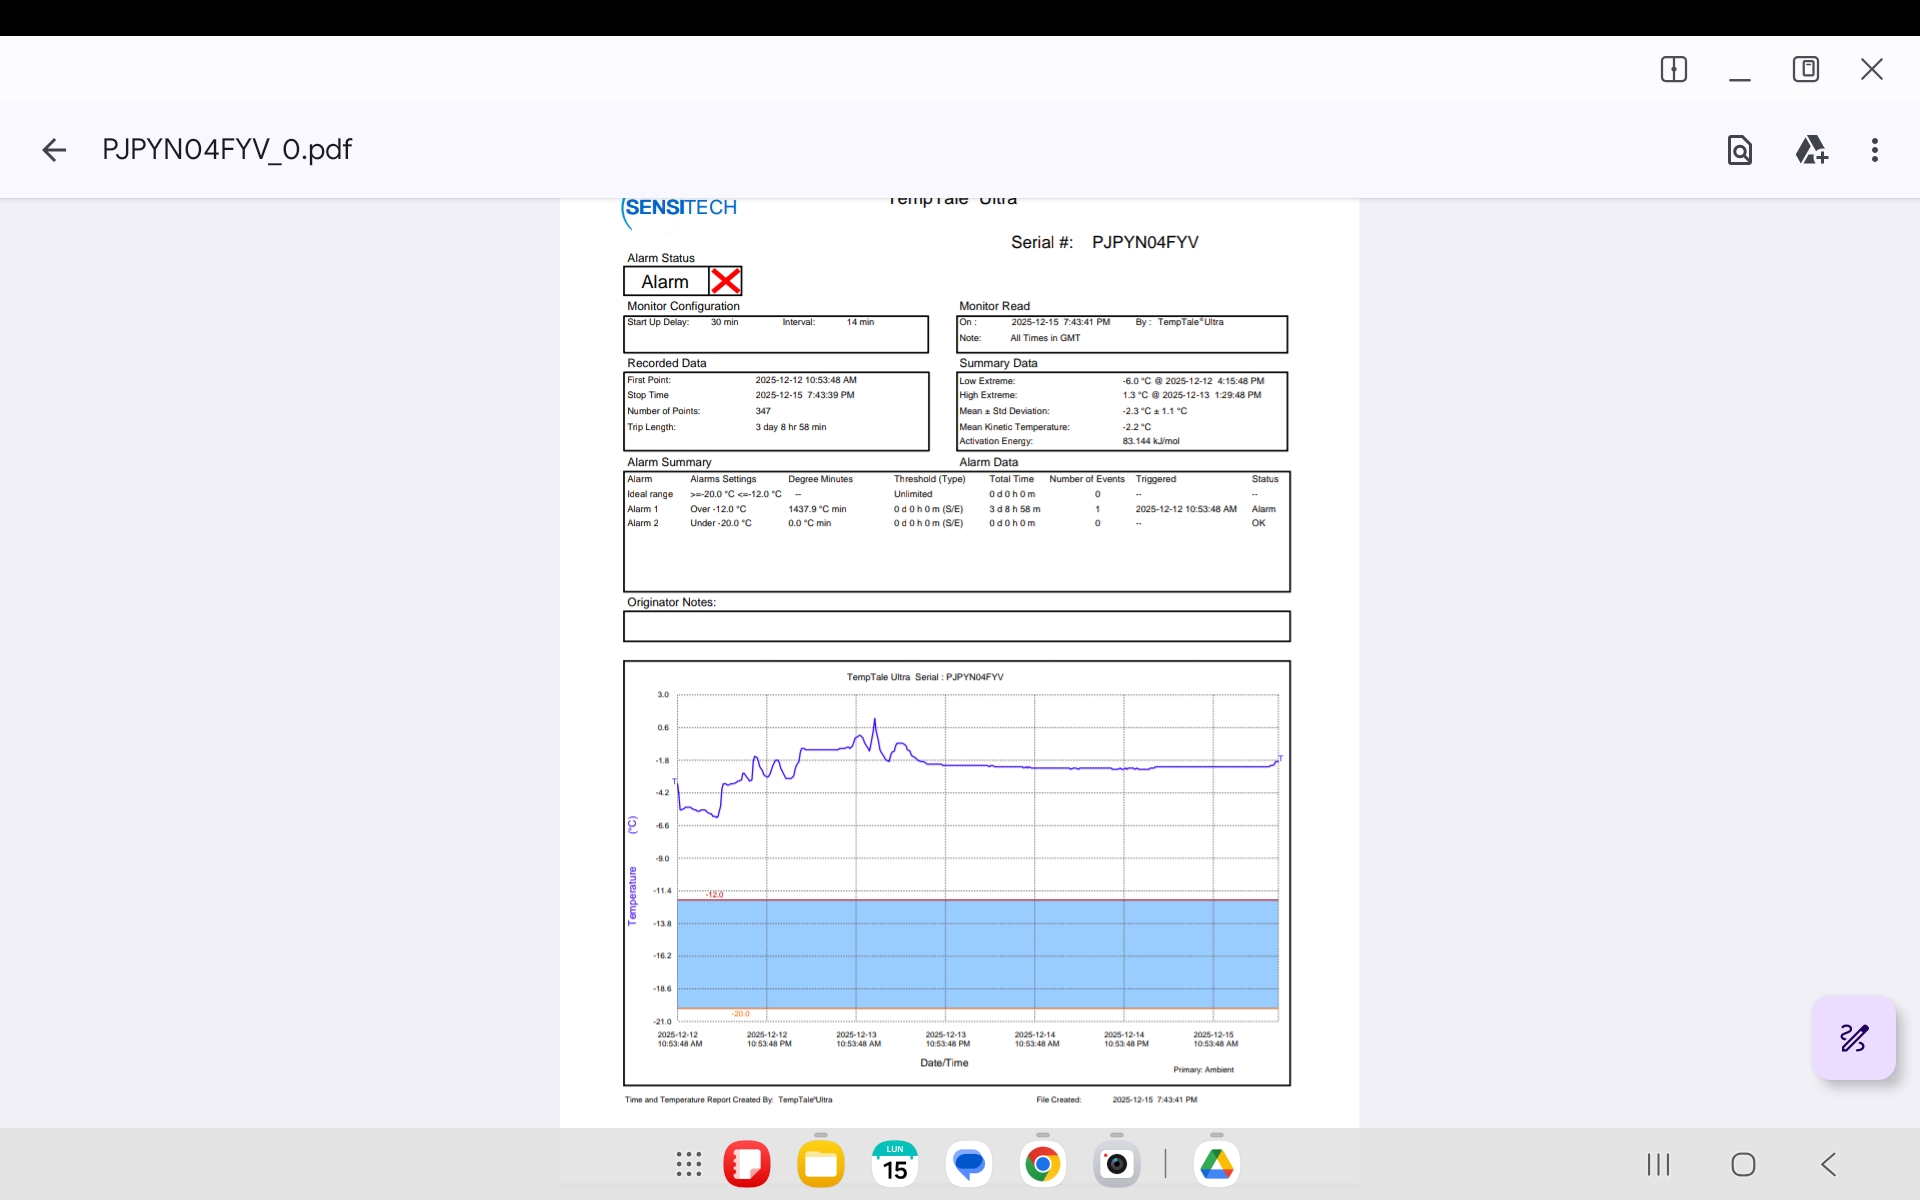
Task: Open the three-dot more options menu
Action: [1874, 150]
